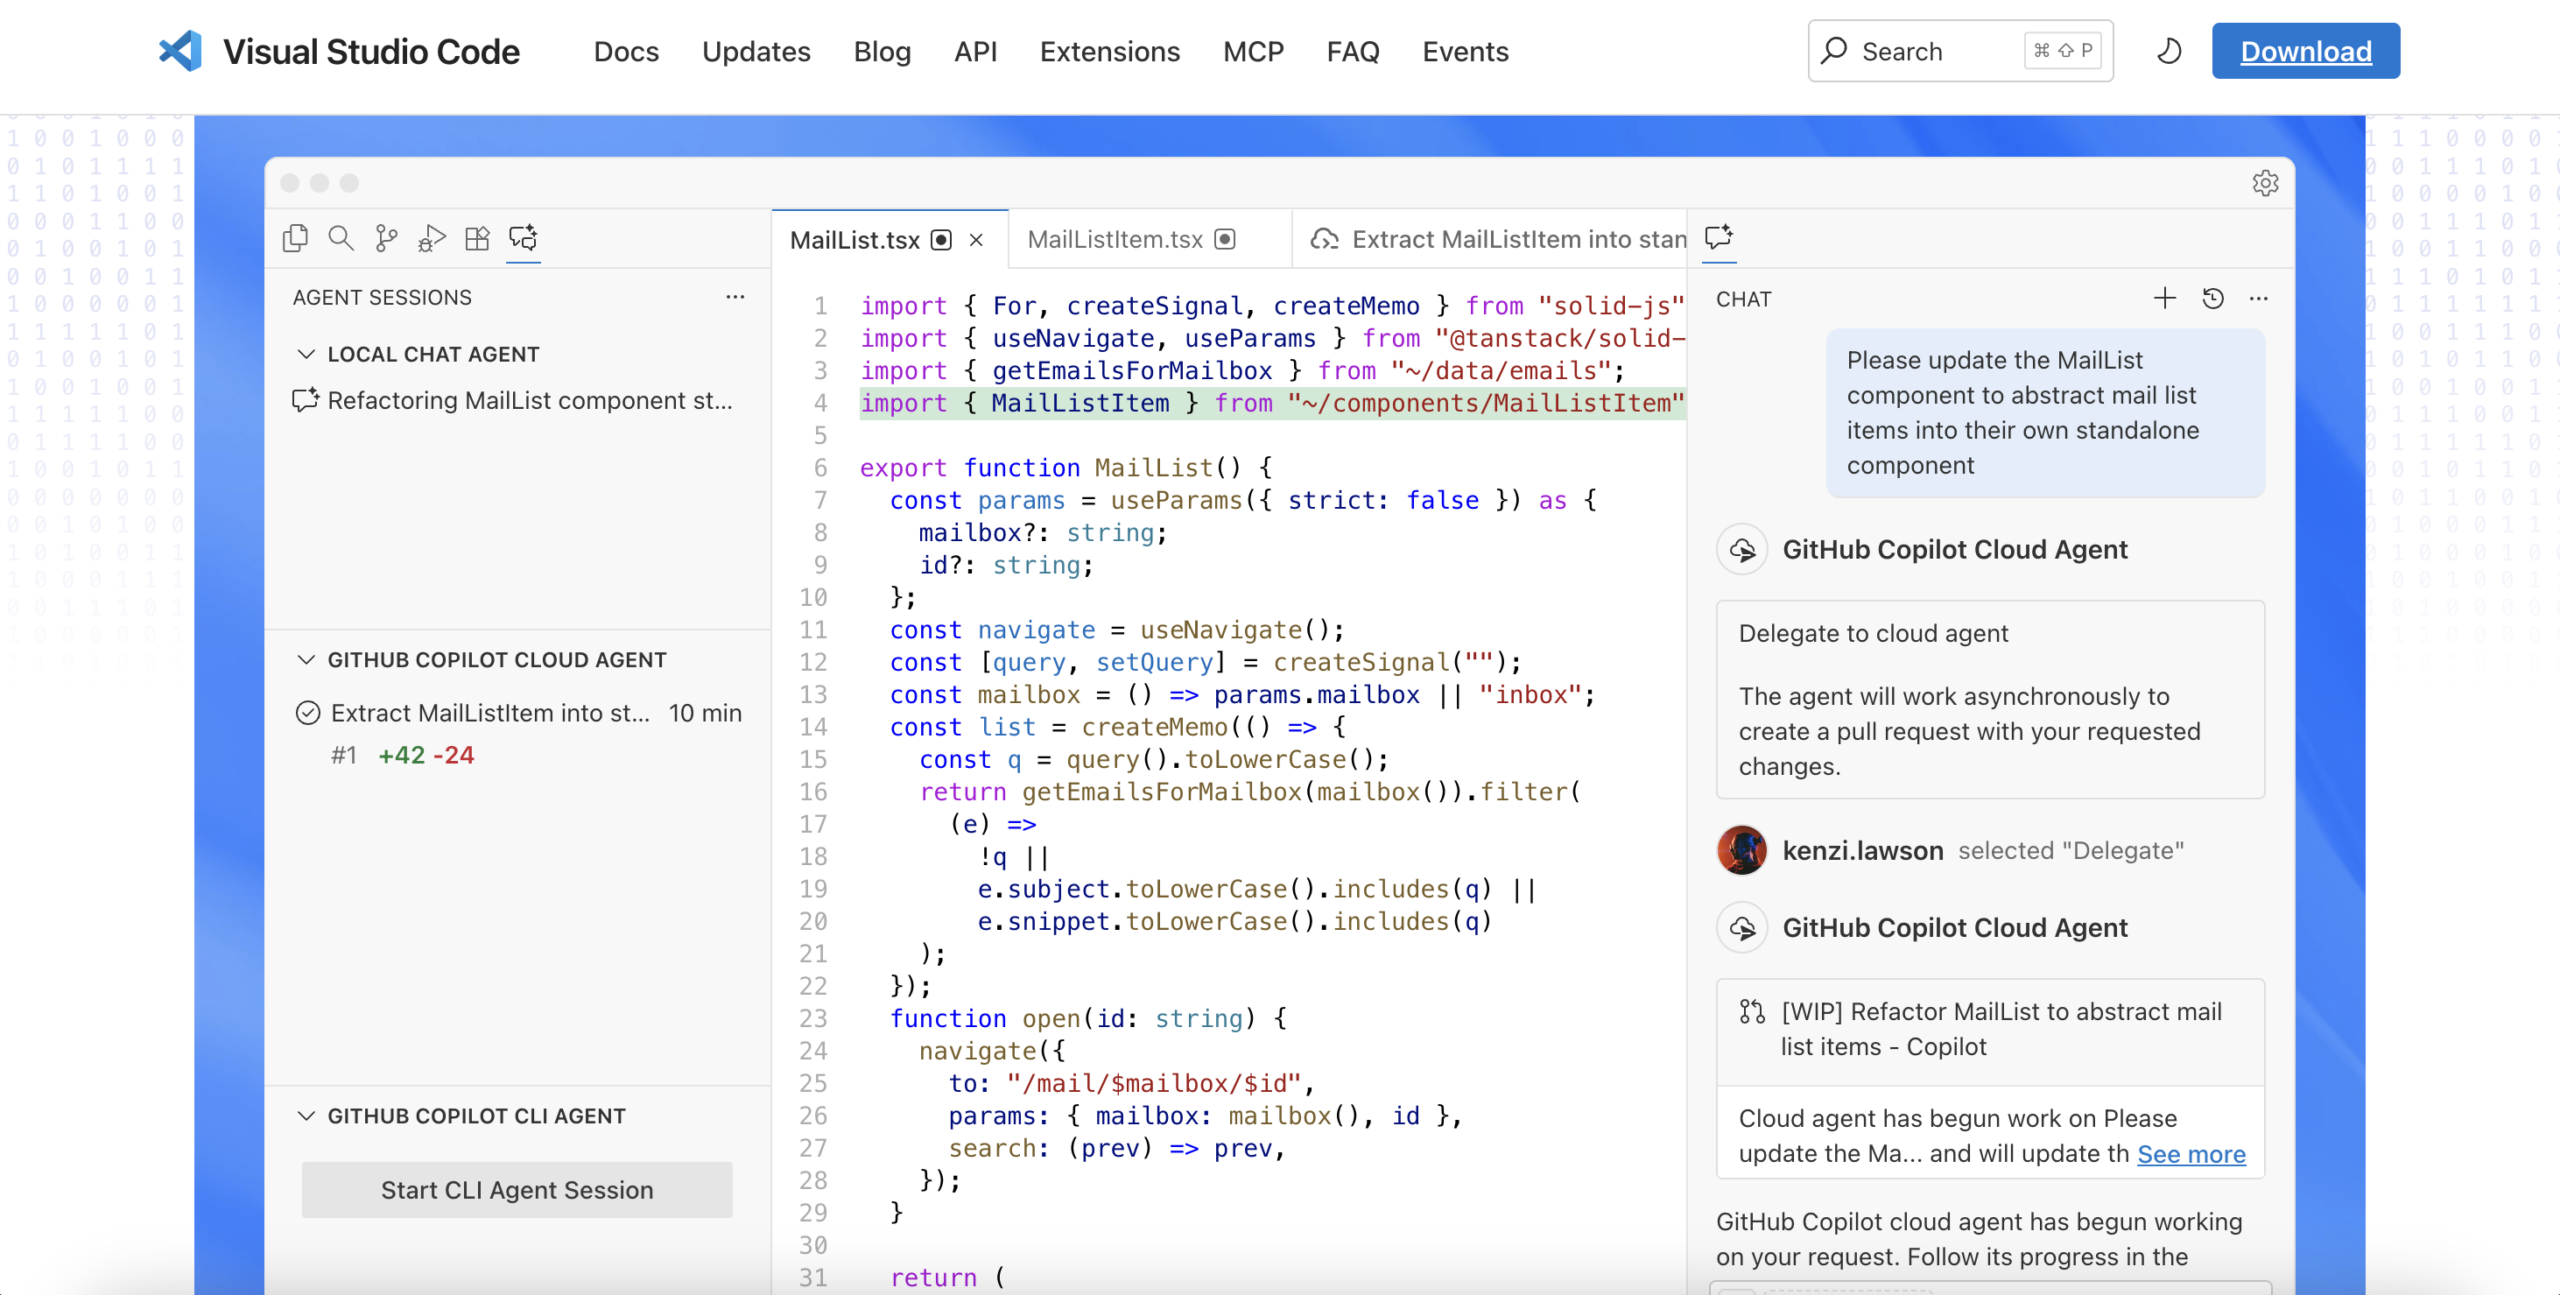Open the Extract MailListItem session item

click(490, 713)
